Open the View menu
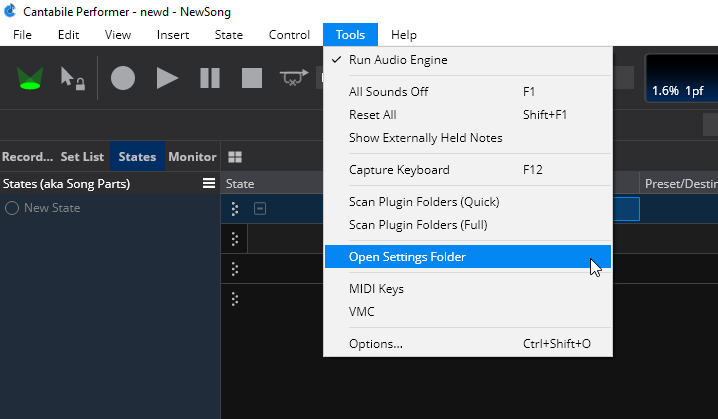 (118, 35)
